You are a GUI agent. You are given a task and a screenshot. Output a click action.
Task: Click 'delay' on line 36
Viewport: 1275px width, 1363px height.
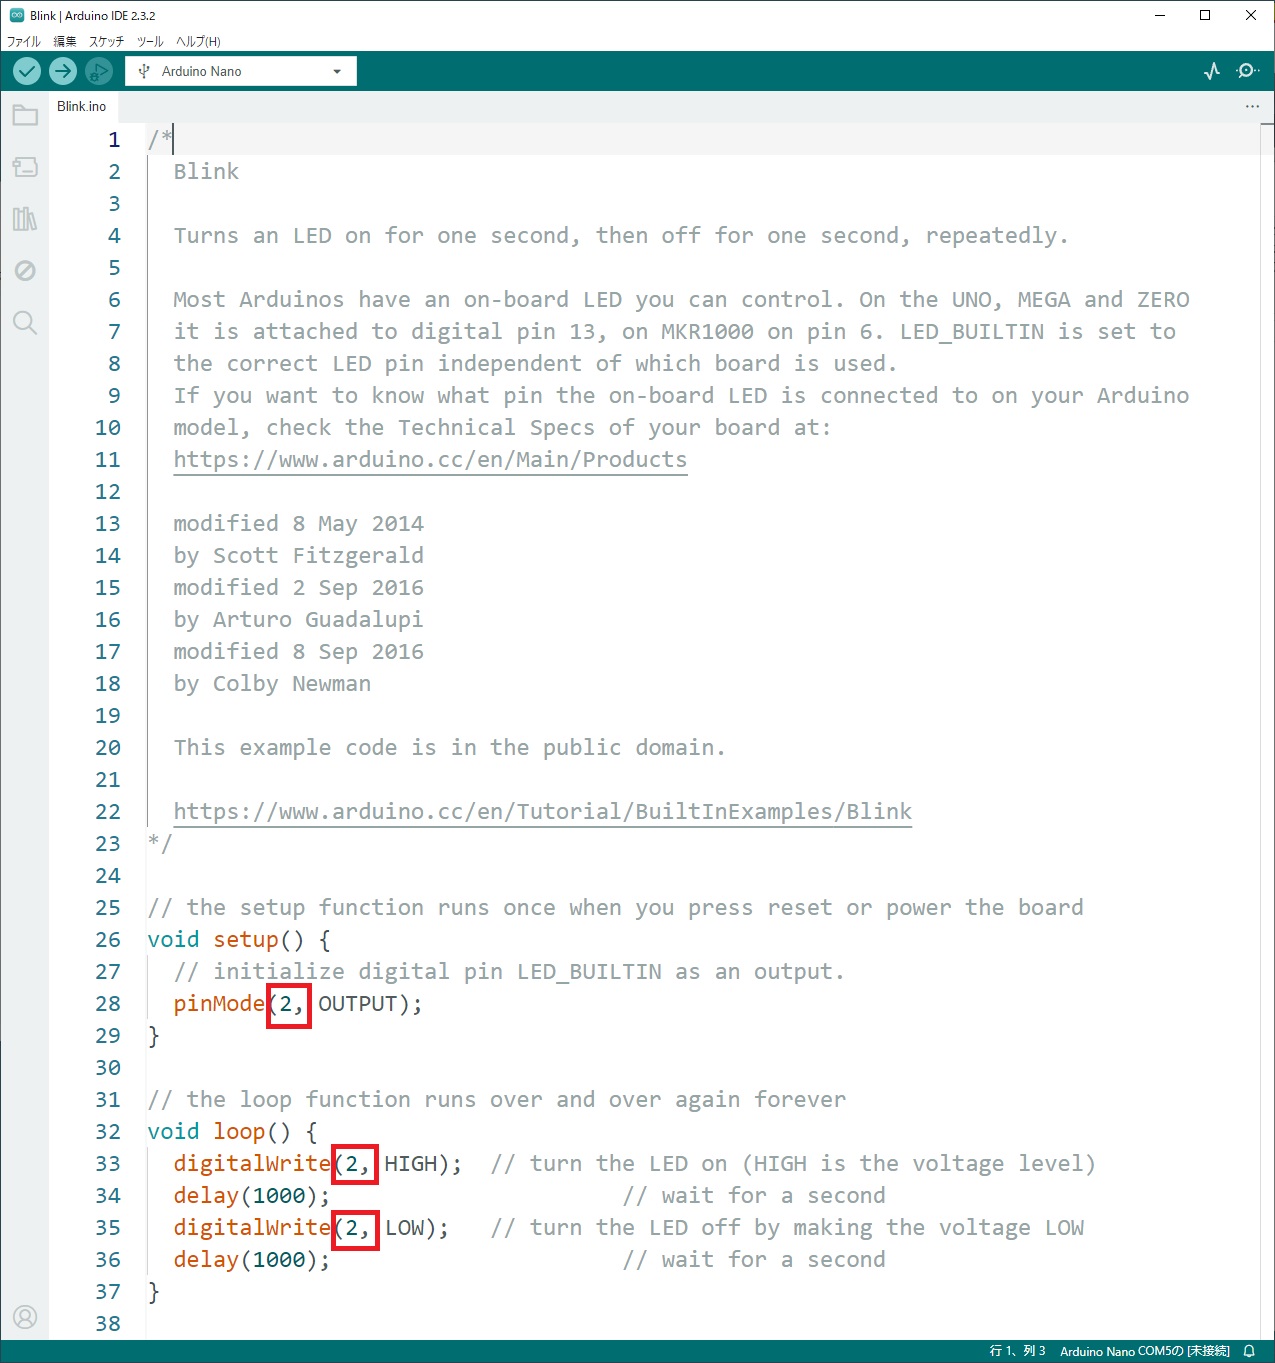coord(206,1260)
